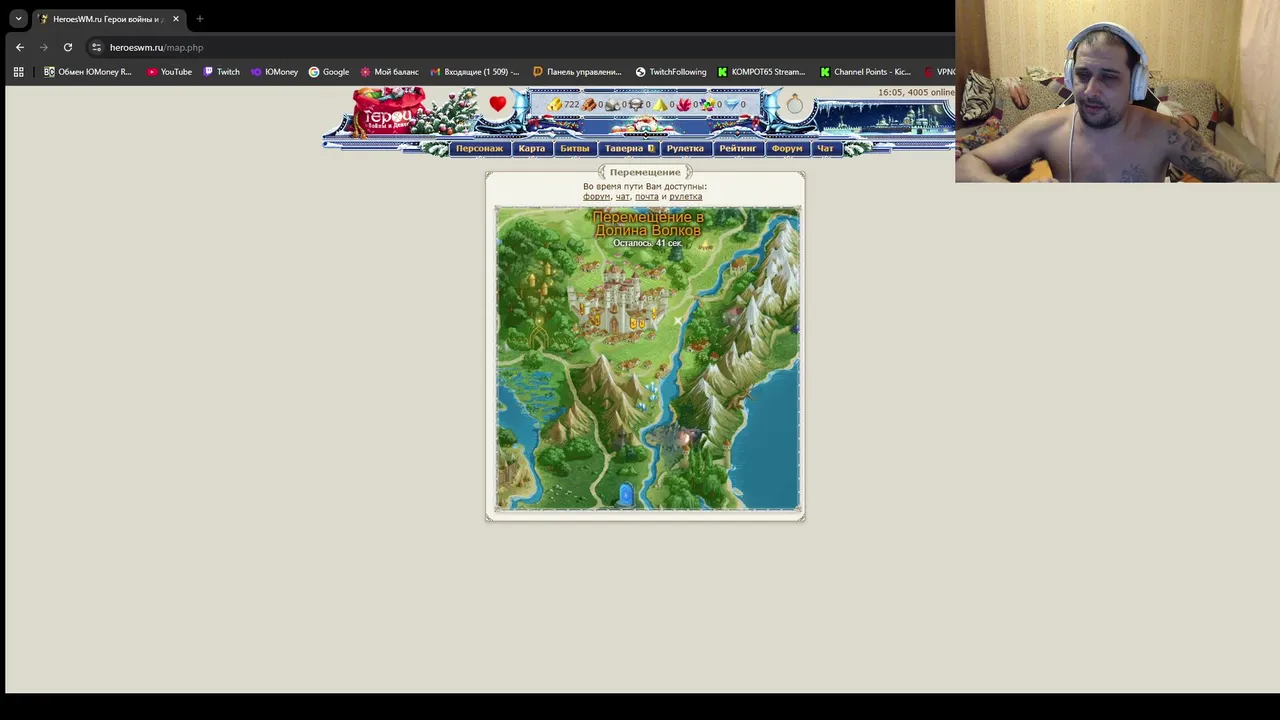Click the browser Back button
The width and height of the screenshot is (1280, 720).
coord(20,47)
